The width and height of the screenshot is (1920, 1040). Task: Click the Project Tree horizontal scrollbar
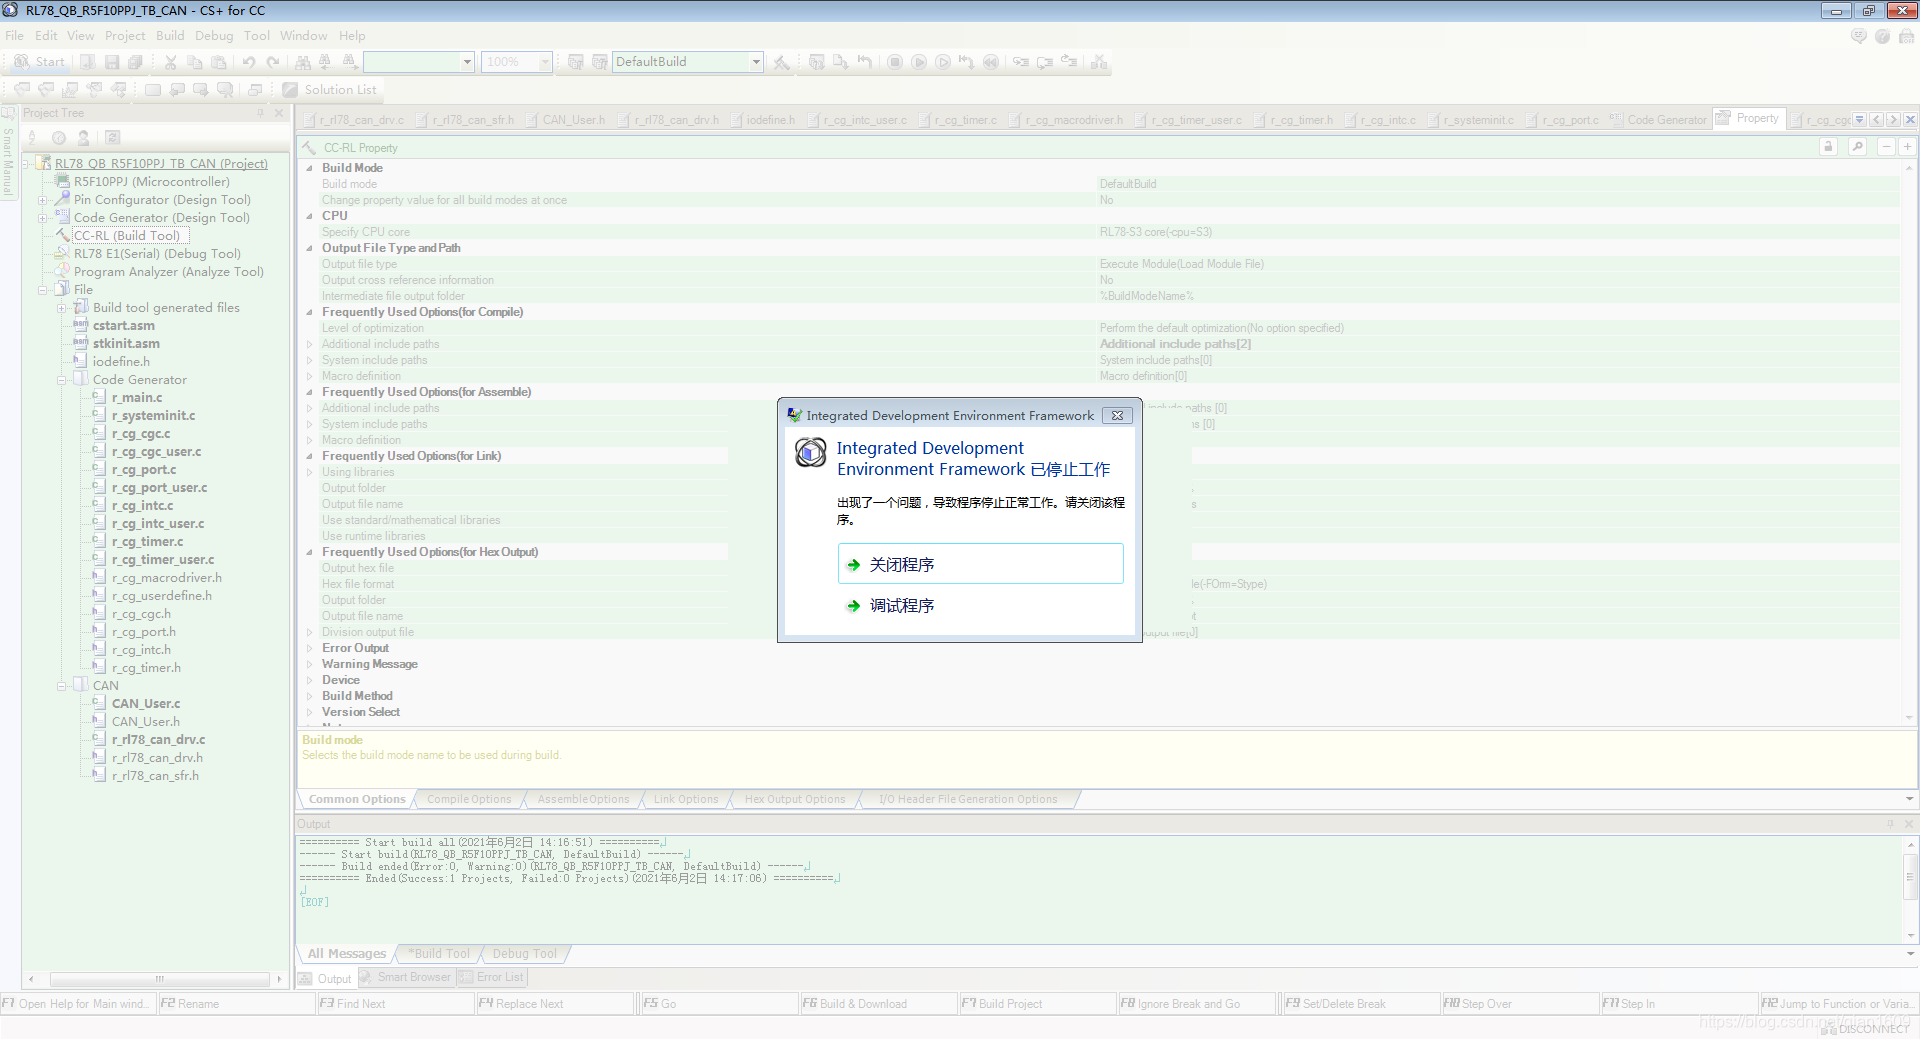[x=159, y=979]
